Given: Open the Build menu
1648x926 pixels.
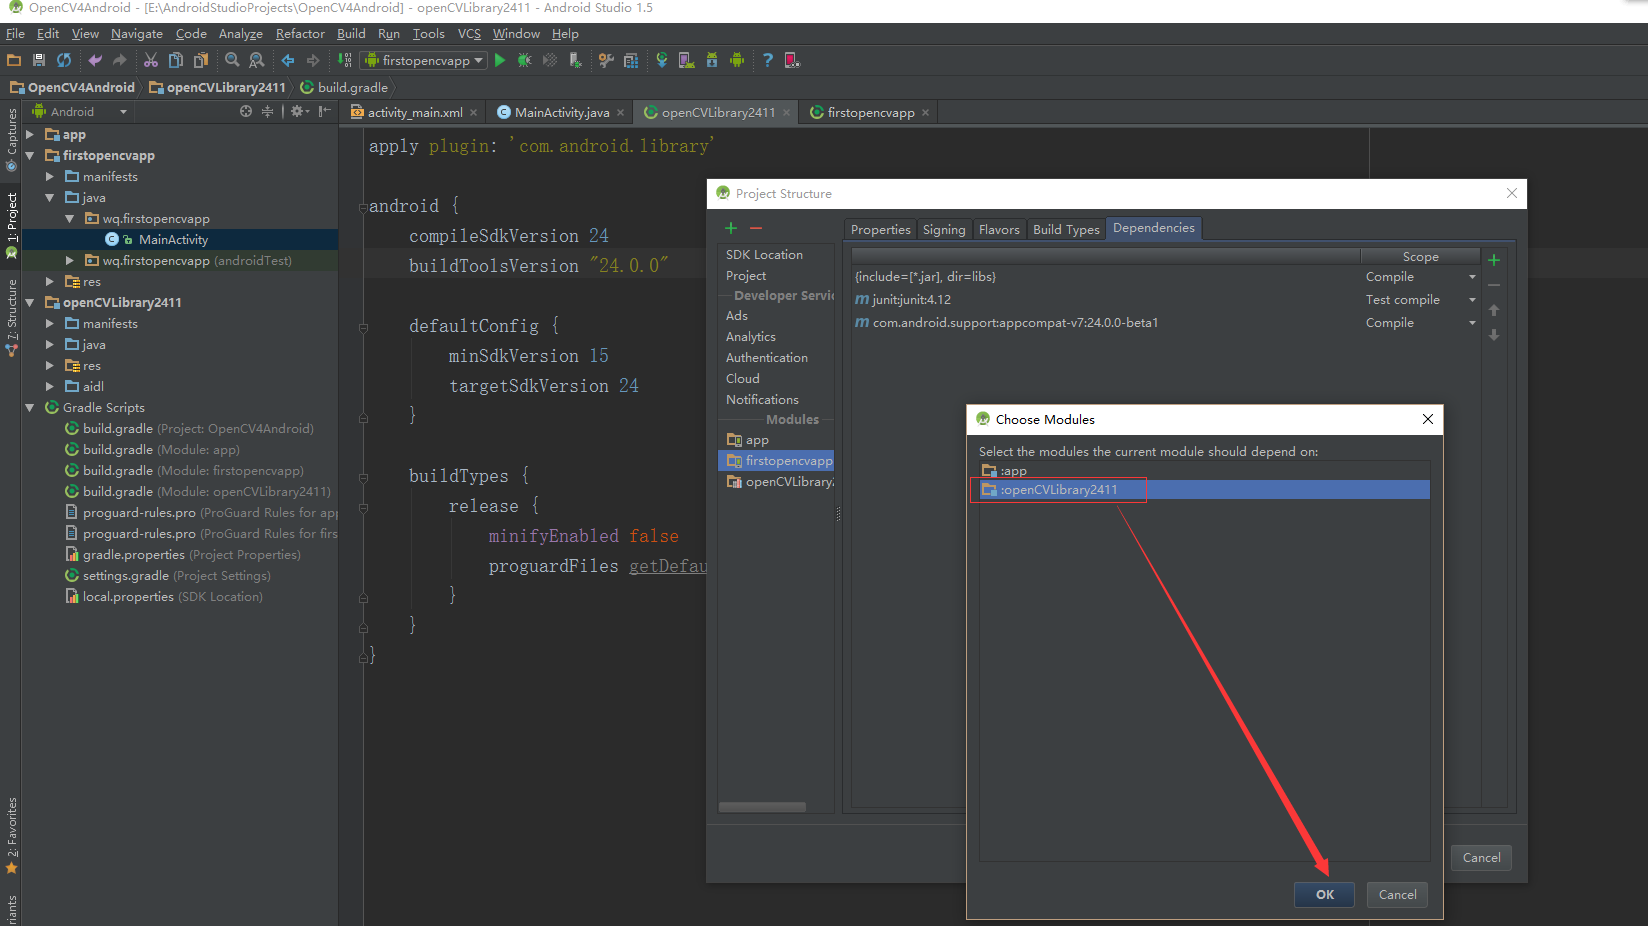Looking at the screenshot, I should pos(351,33).
